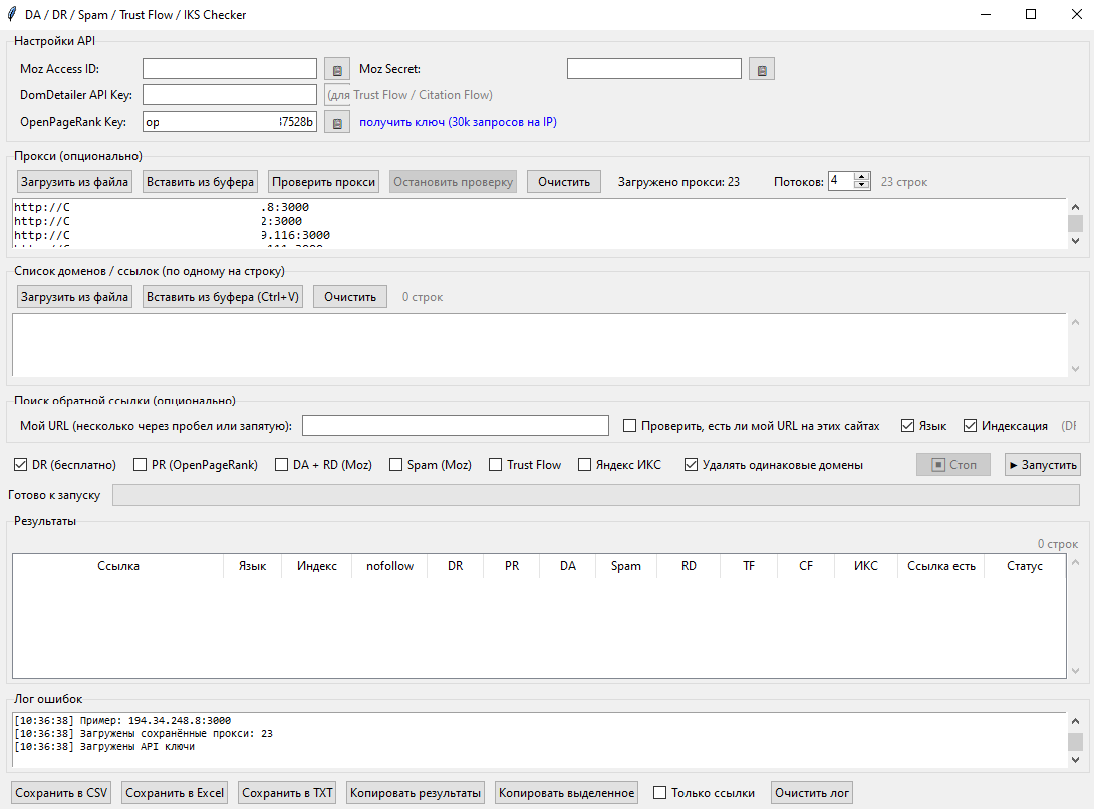Click paste icon next to Moz Access ID
Image resolution: width=1094 pixels, height=809 pixels.
pos(337,69)
